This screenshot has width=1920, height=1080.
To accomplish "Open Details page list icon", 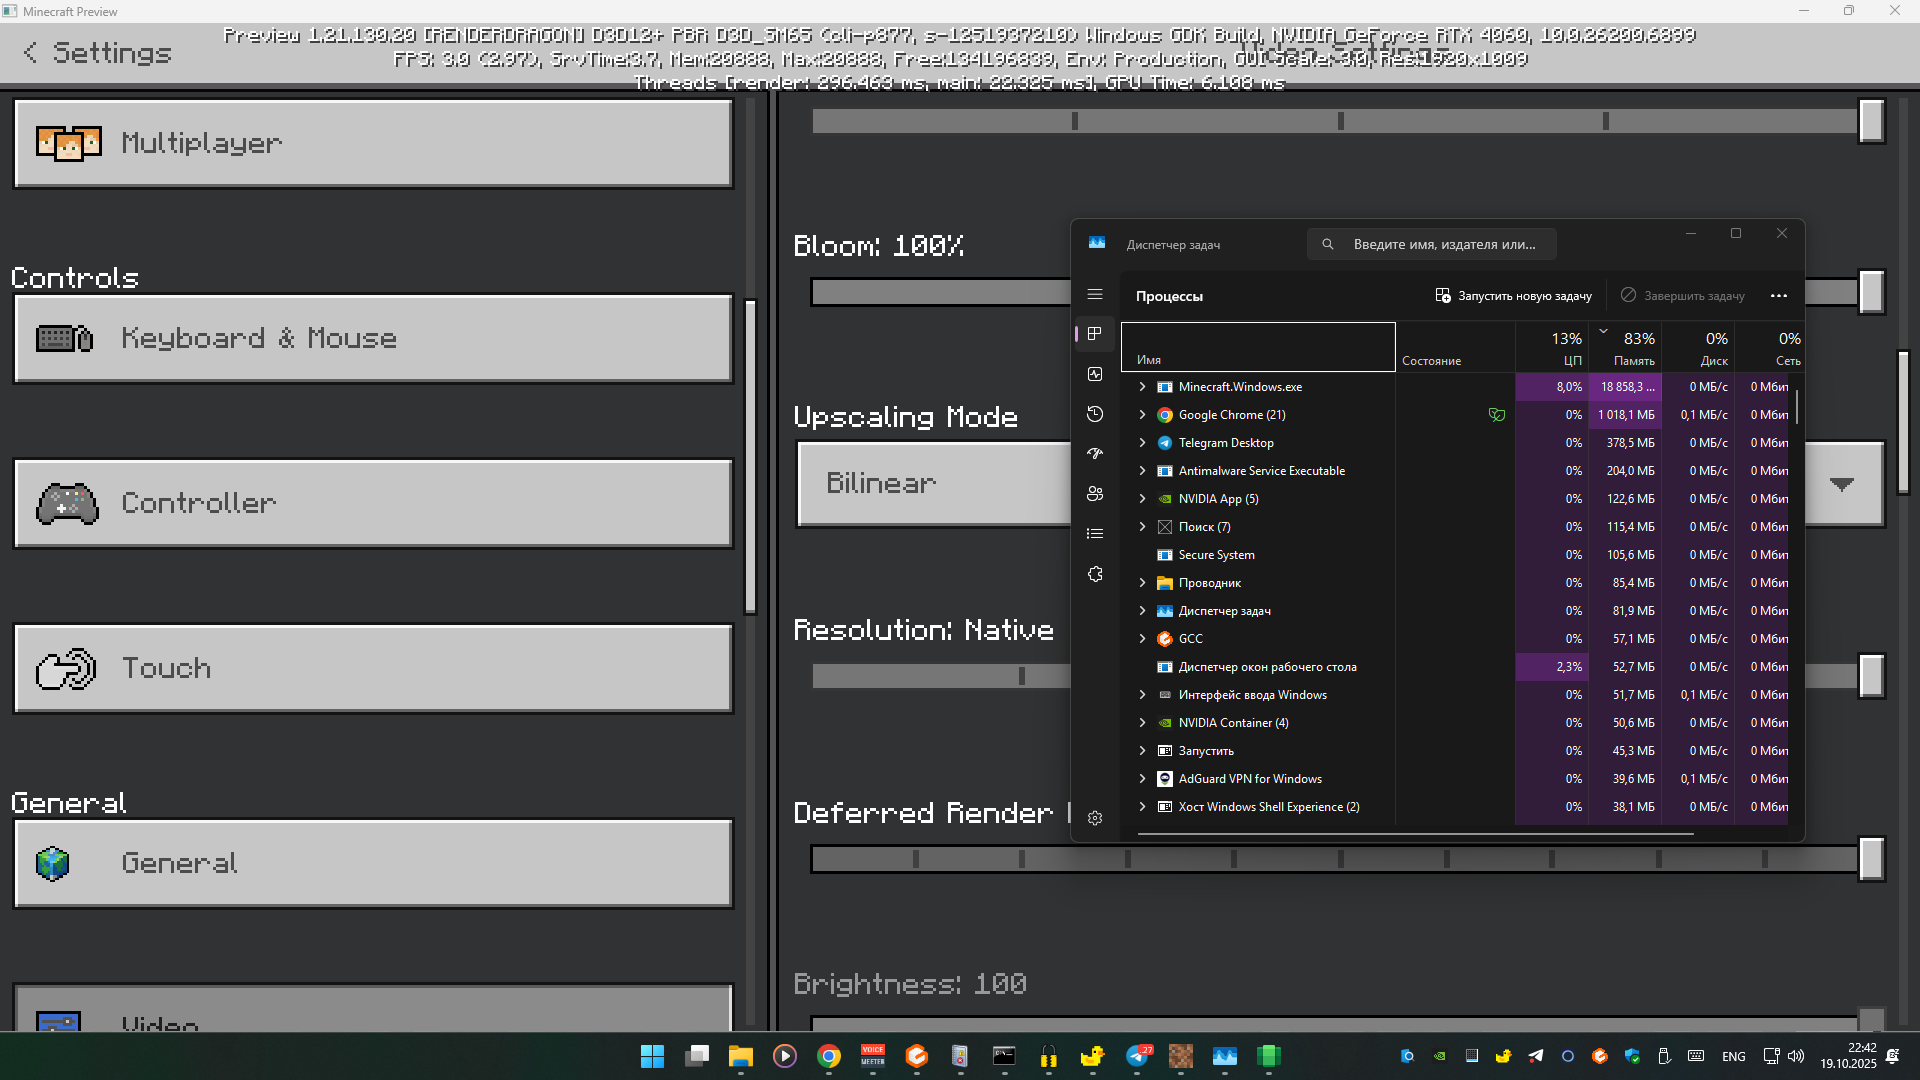I will [x=1095, y=534].
